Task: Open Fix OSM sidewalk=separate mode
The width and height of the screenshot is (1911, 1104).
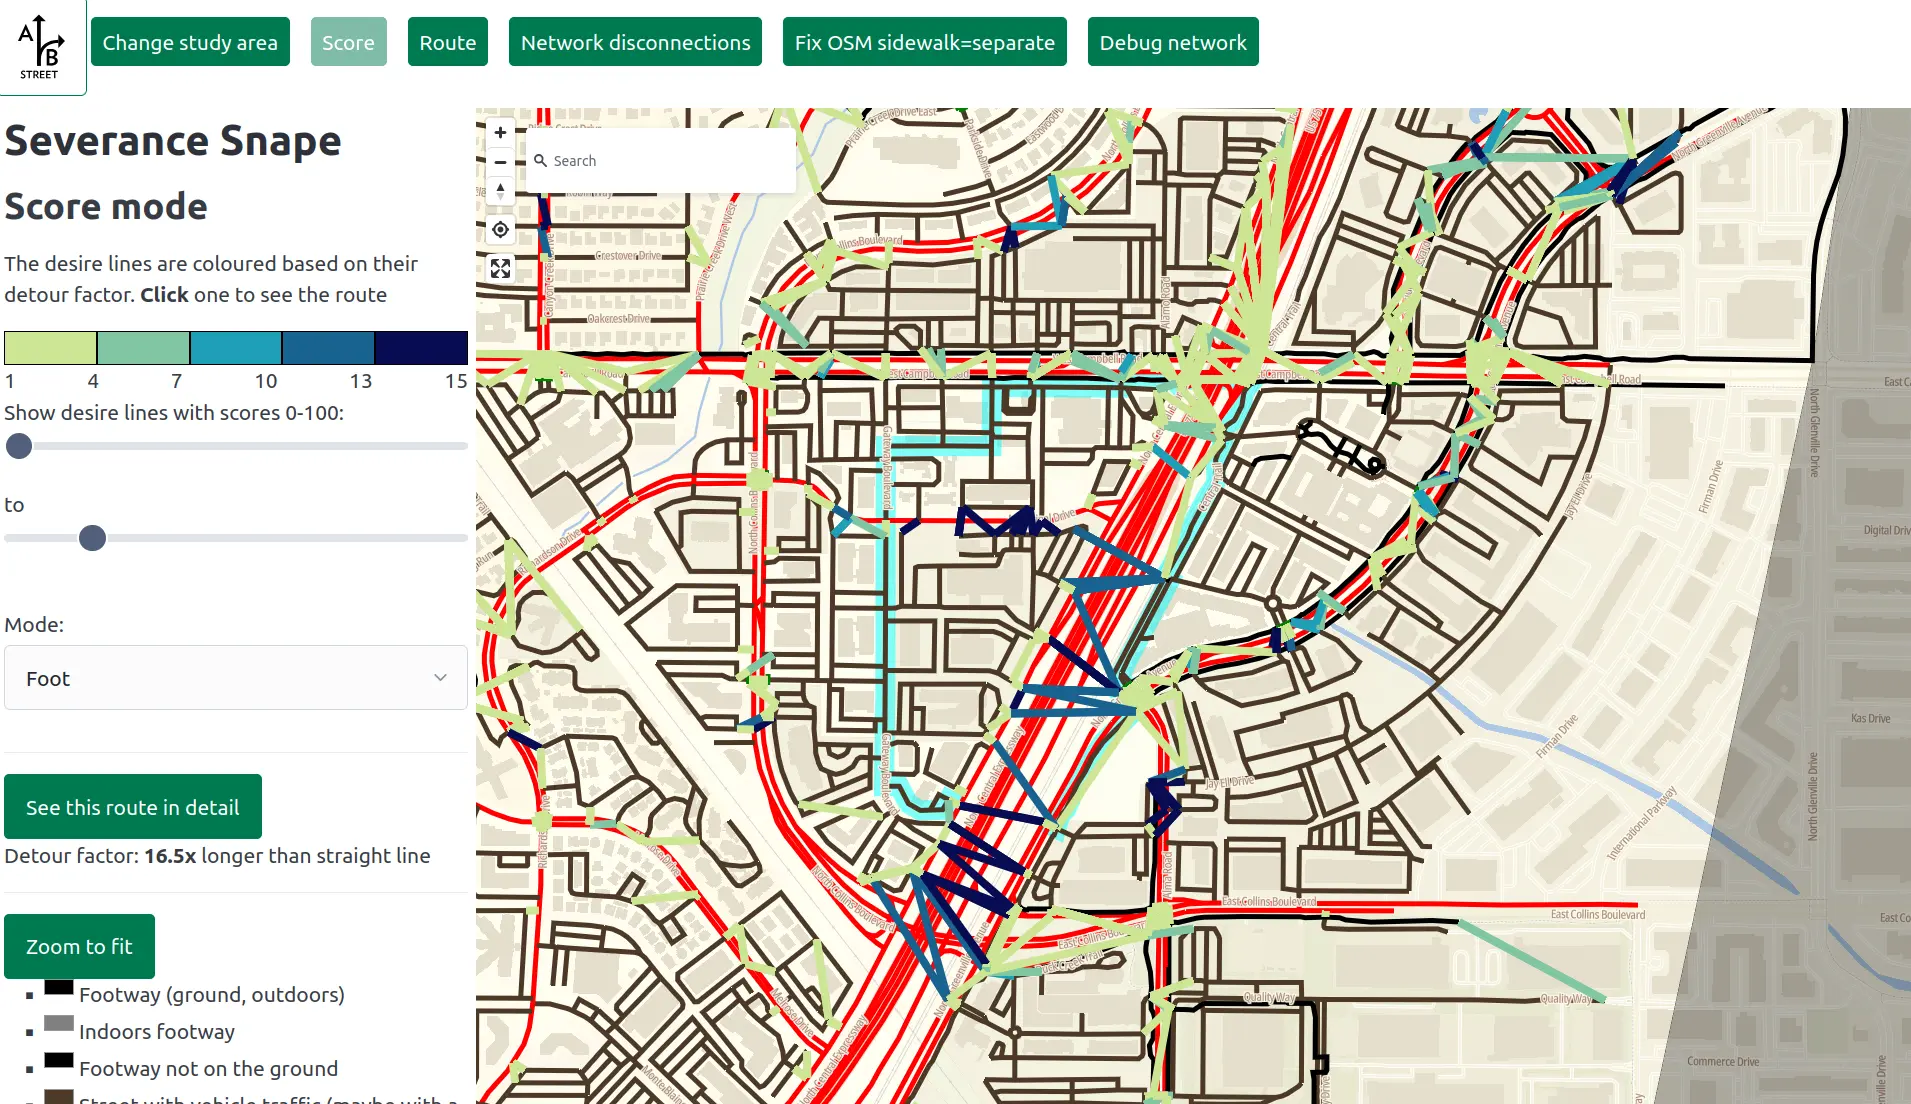Action: [x=924, y=42]
